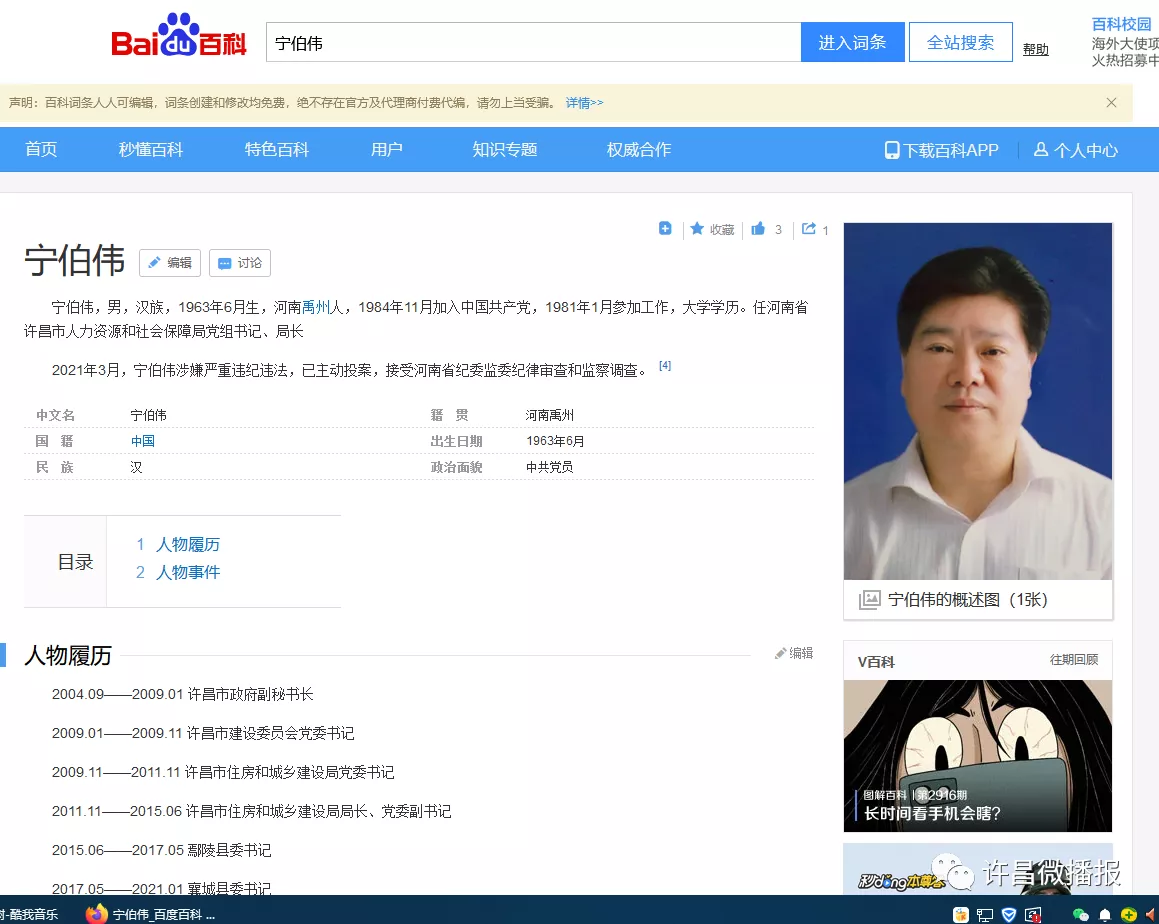Click the thumbs-up like icon
Image resolution: width=1159 pixels, height=924 pixels.
pyautogui.click(x=758, y=229)
